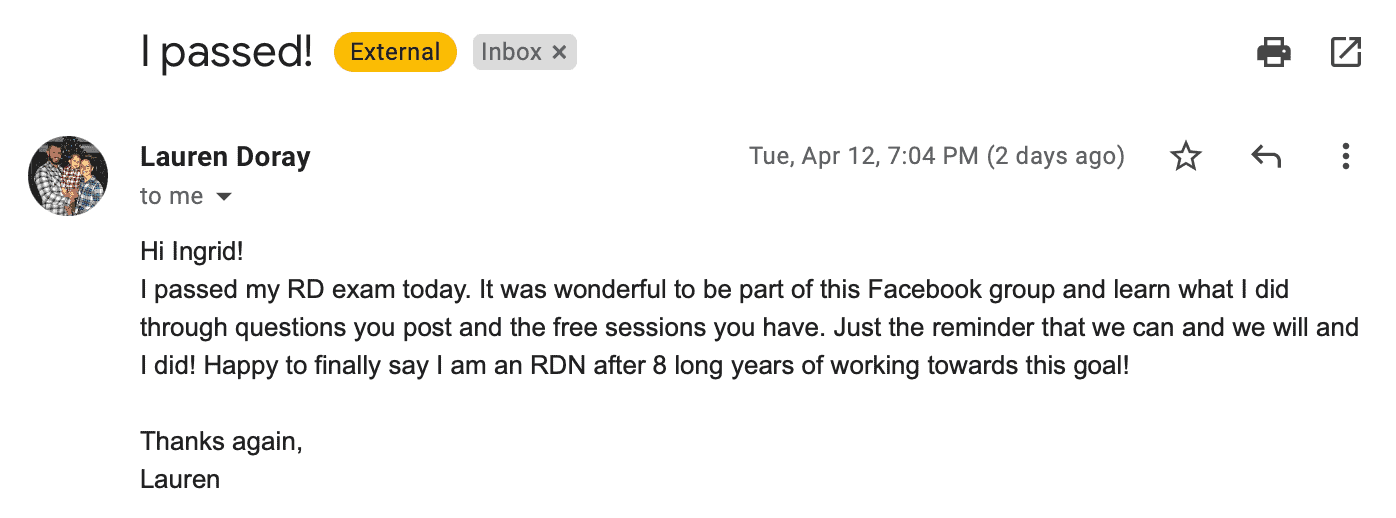This screenshot has height=518, width=1396.
Task: Expand recipient details arrow beside "to me"
Action: pos(224,197)
